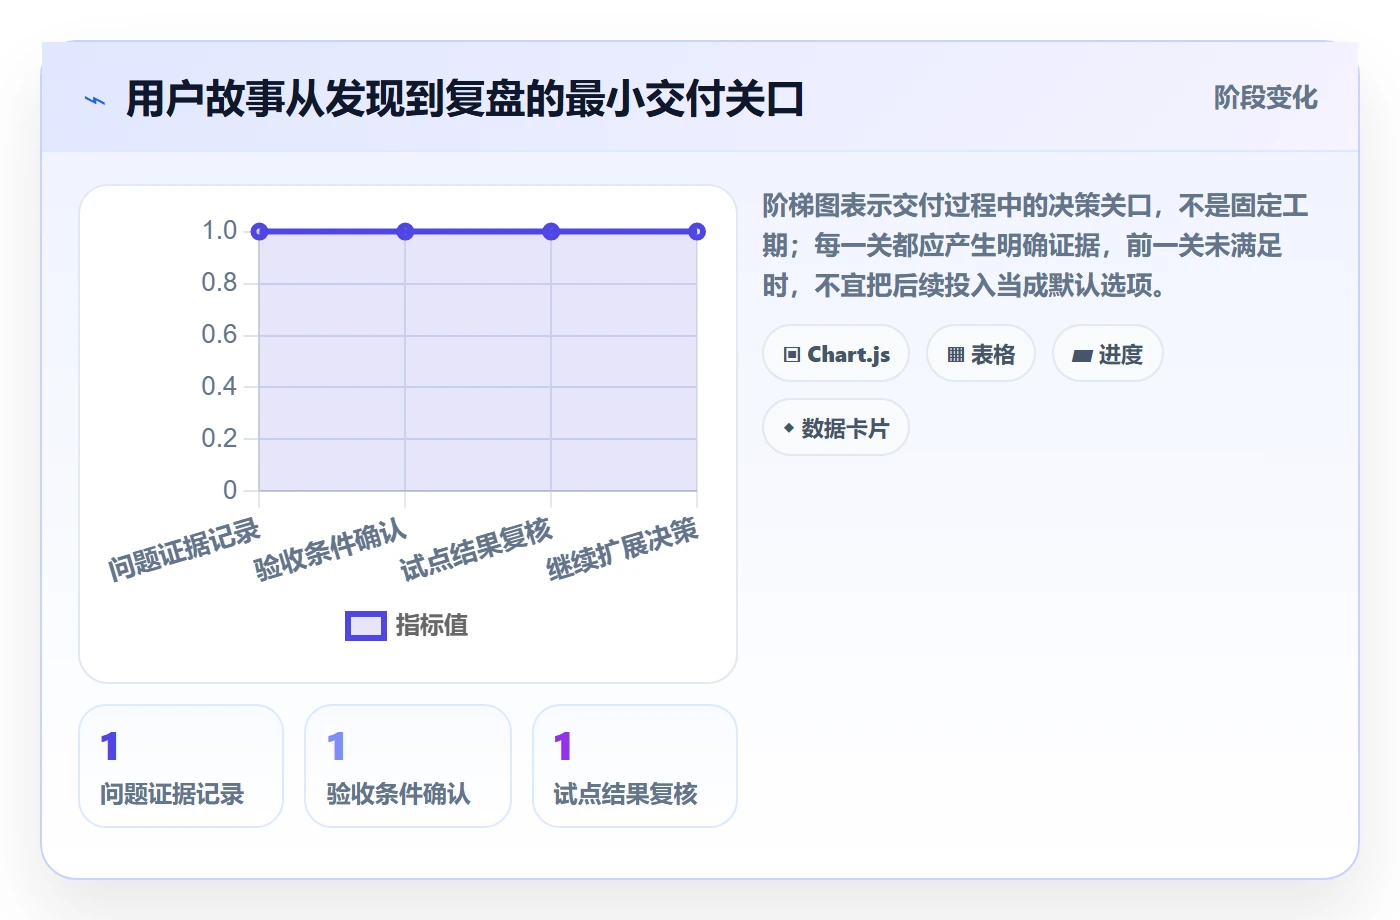Viewport: 1400px width, 920px height.
Task: Select the 进度 chip
Action: pyautogui.click(x=1108, y=354)
